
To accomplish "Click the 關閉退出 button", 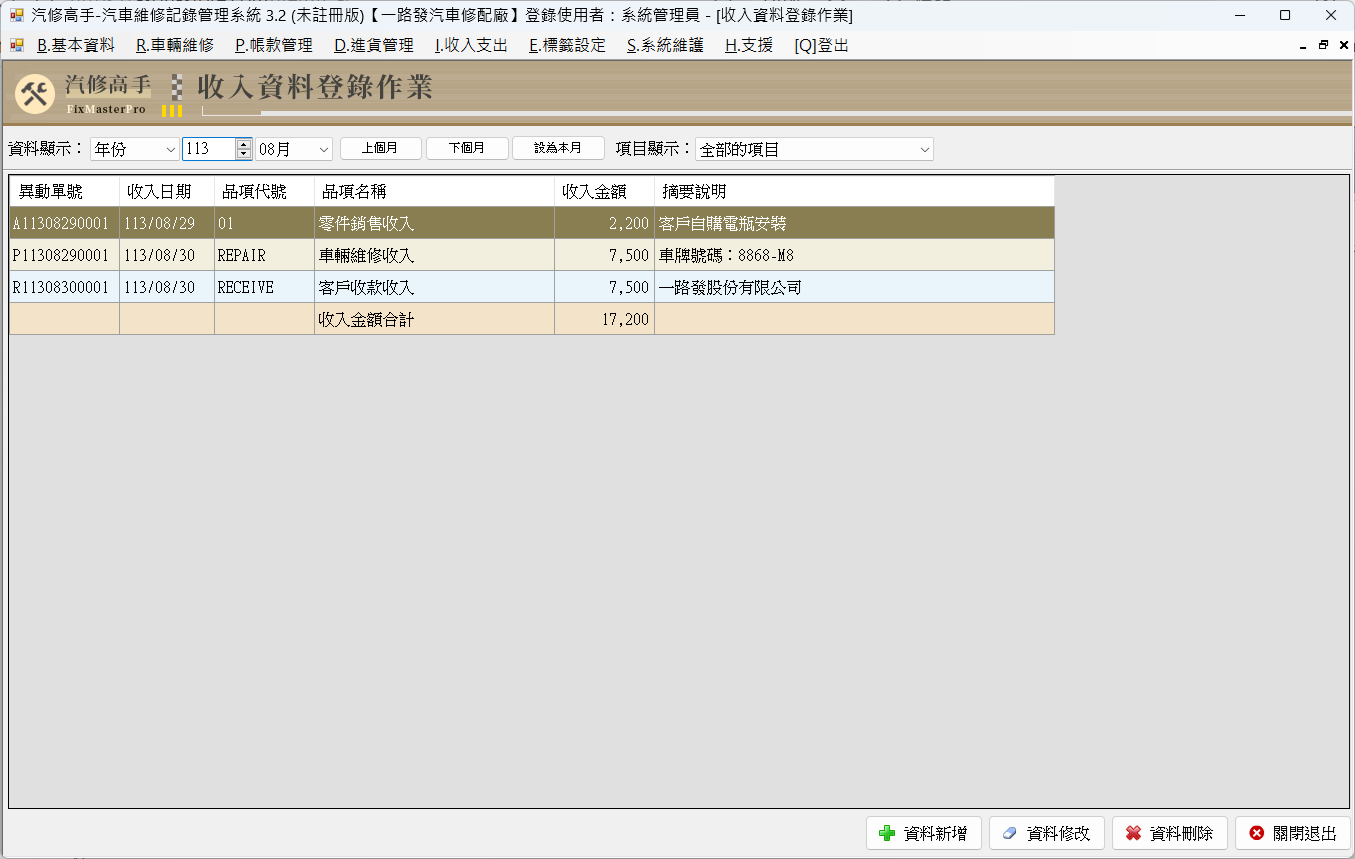I will tap(1294, 833).
